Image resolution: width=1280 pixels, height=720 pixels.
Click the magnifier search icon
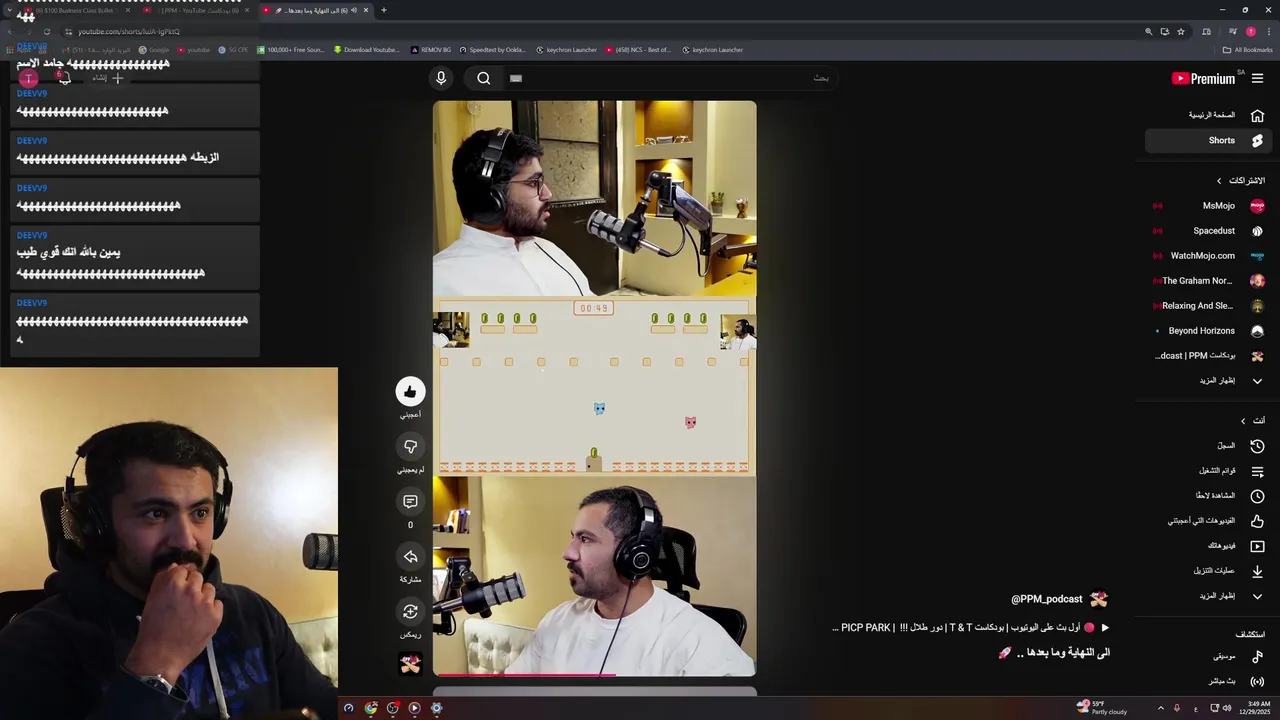pos(484,78)
